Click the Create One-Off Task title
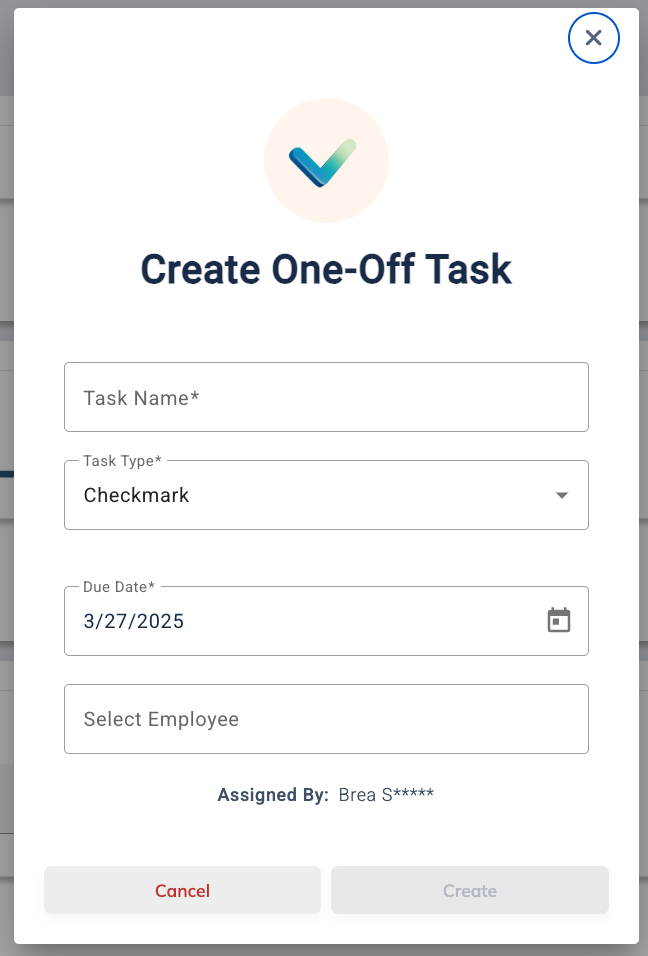This screenshot has width=648, height=956. point(326,269)
